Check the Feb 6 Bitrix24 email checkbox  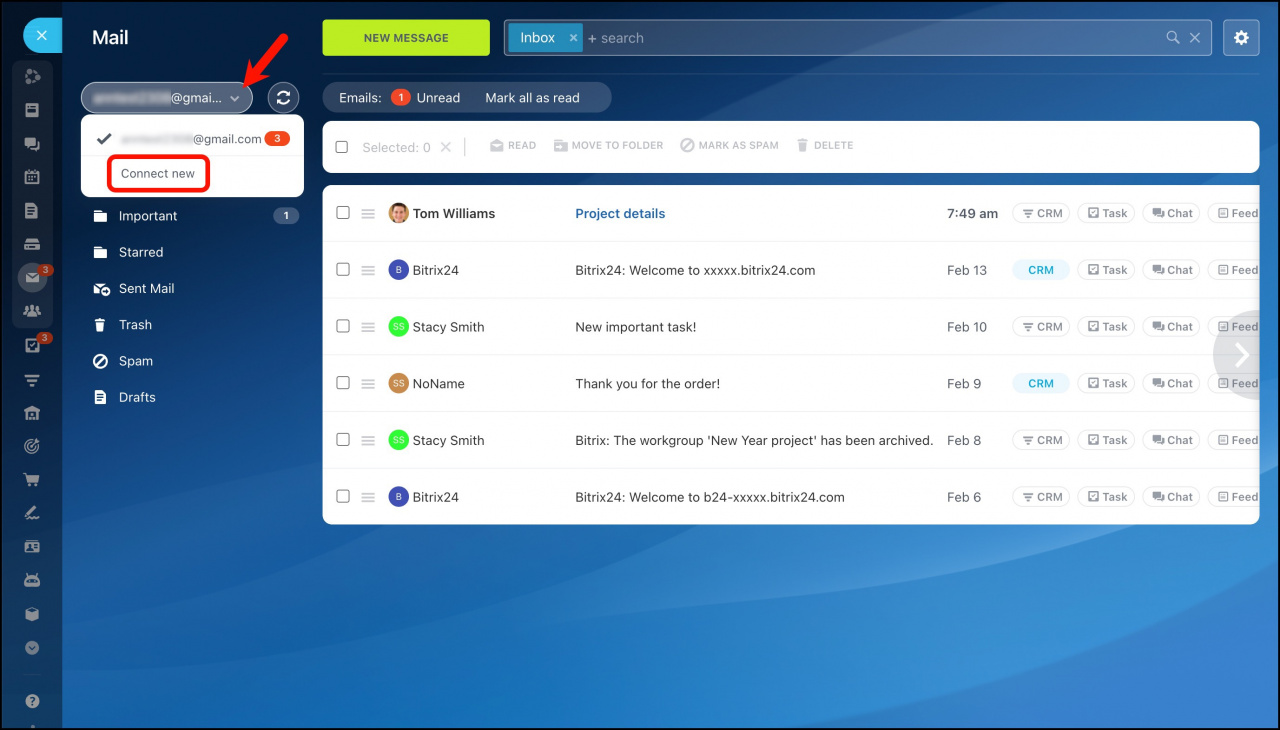[343, 496]
